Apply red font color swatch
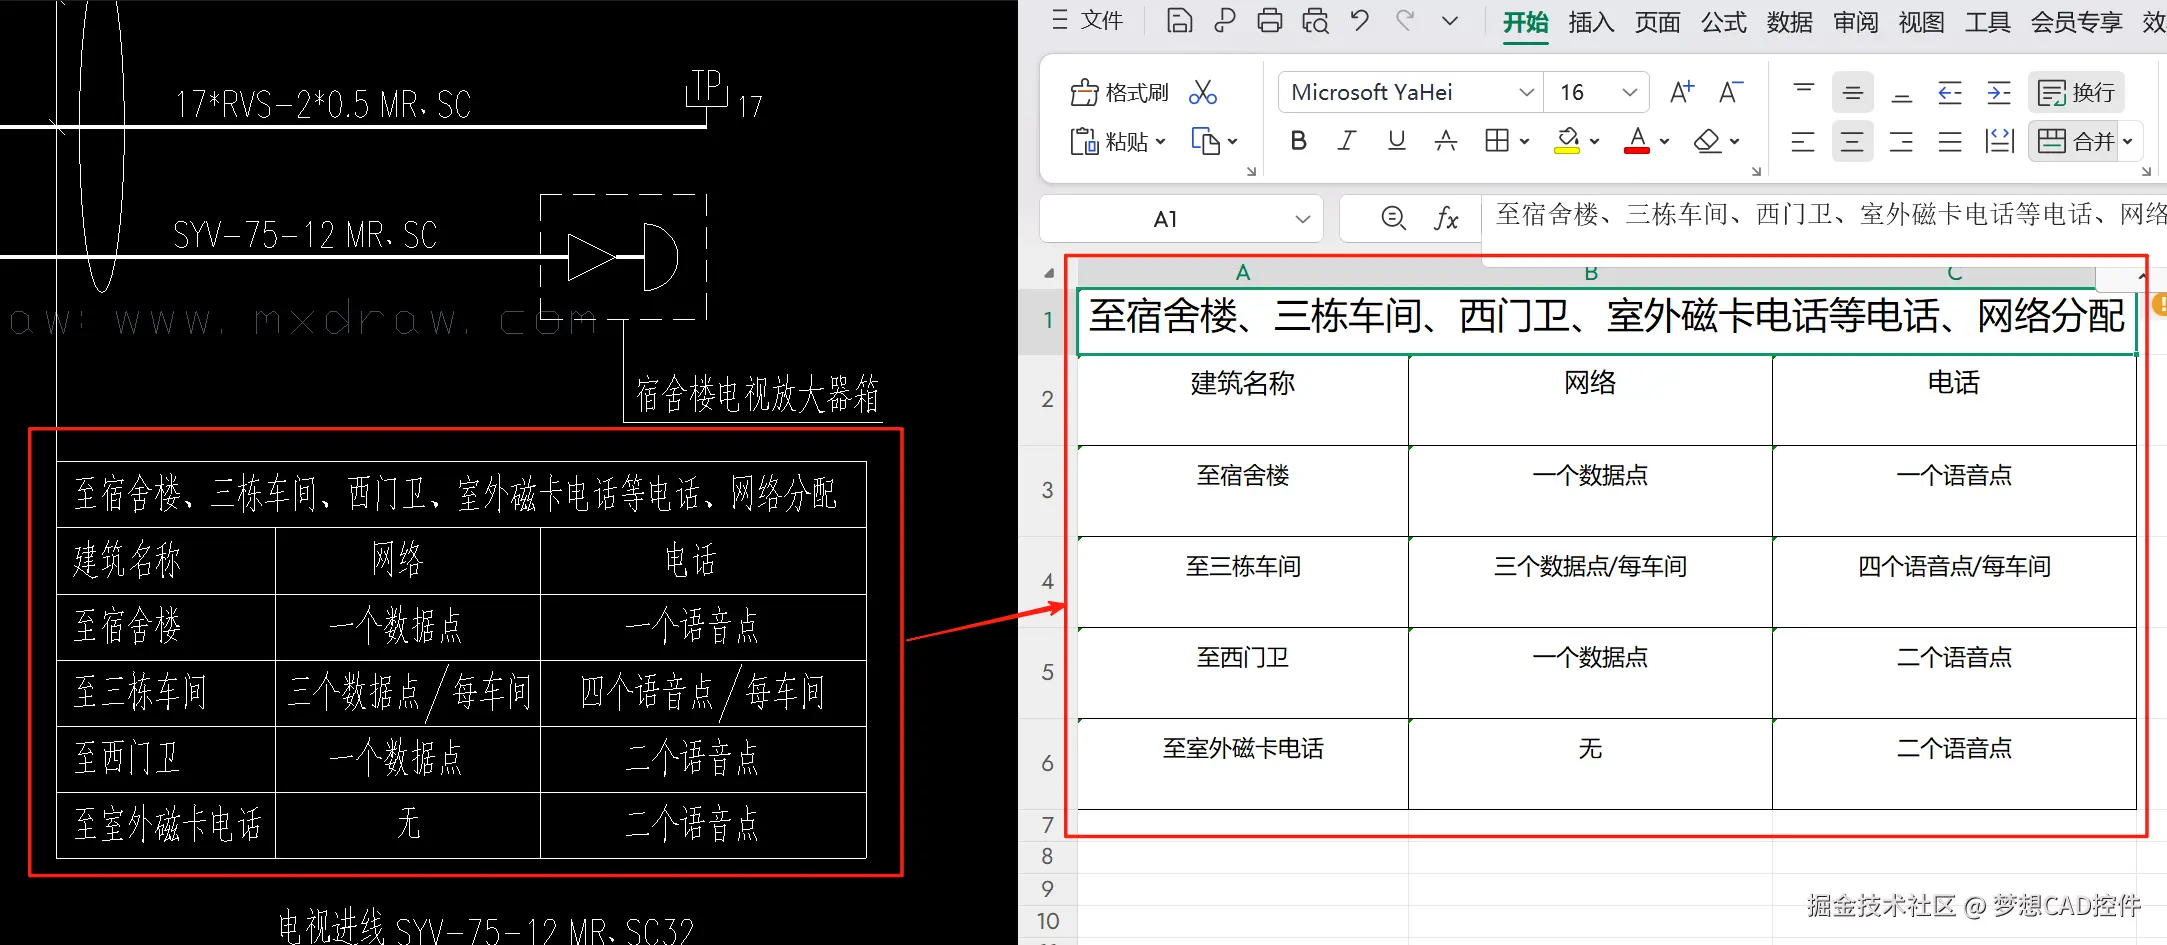Screen dimensions: 2167x945 pos(1637,140)
